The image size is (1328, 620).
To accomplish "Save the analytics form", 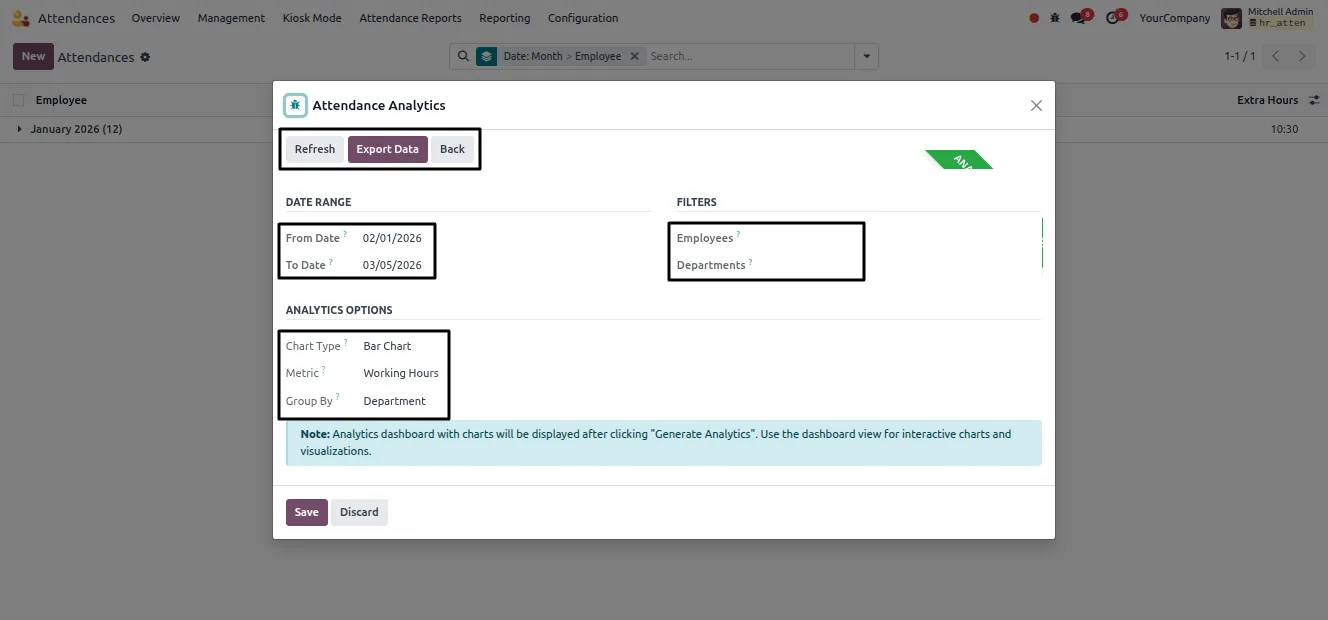I will 307,512.
